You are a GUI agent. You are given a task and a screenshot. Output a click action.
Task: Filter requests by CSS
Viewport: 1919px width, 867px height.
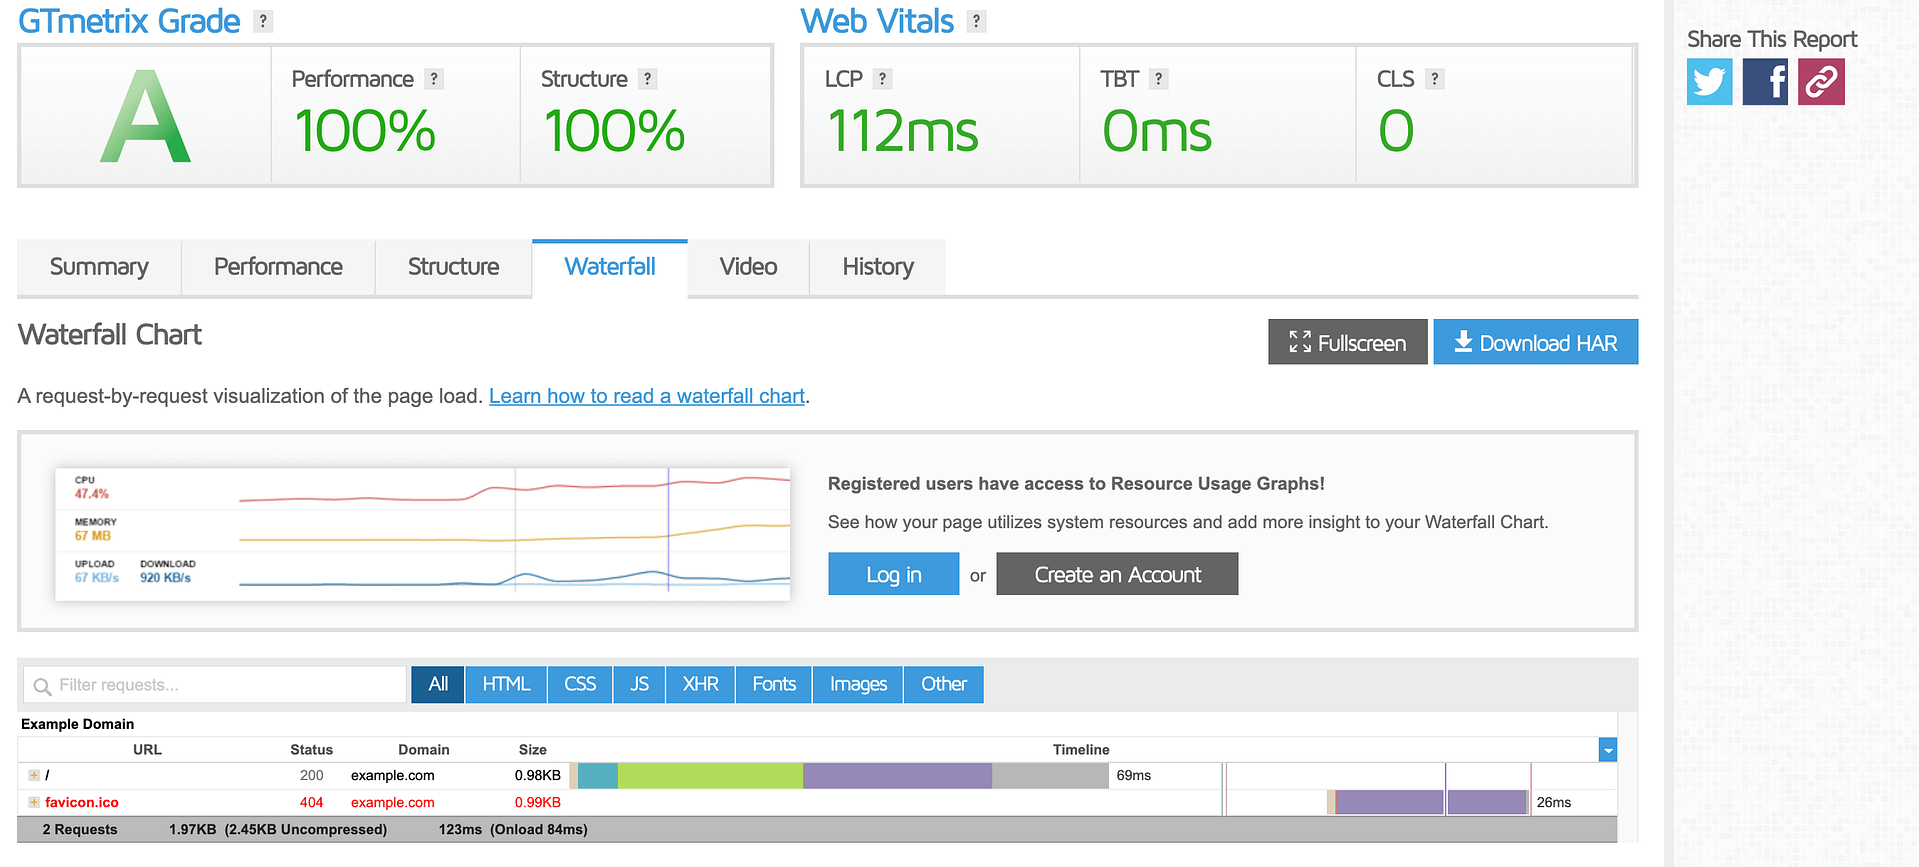point(580,684)
